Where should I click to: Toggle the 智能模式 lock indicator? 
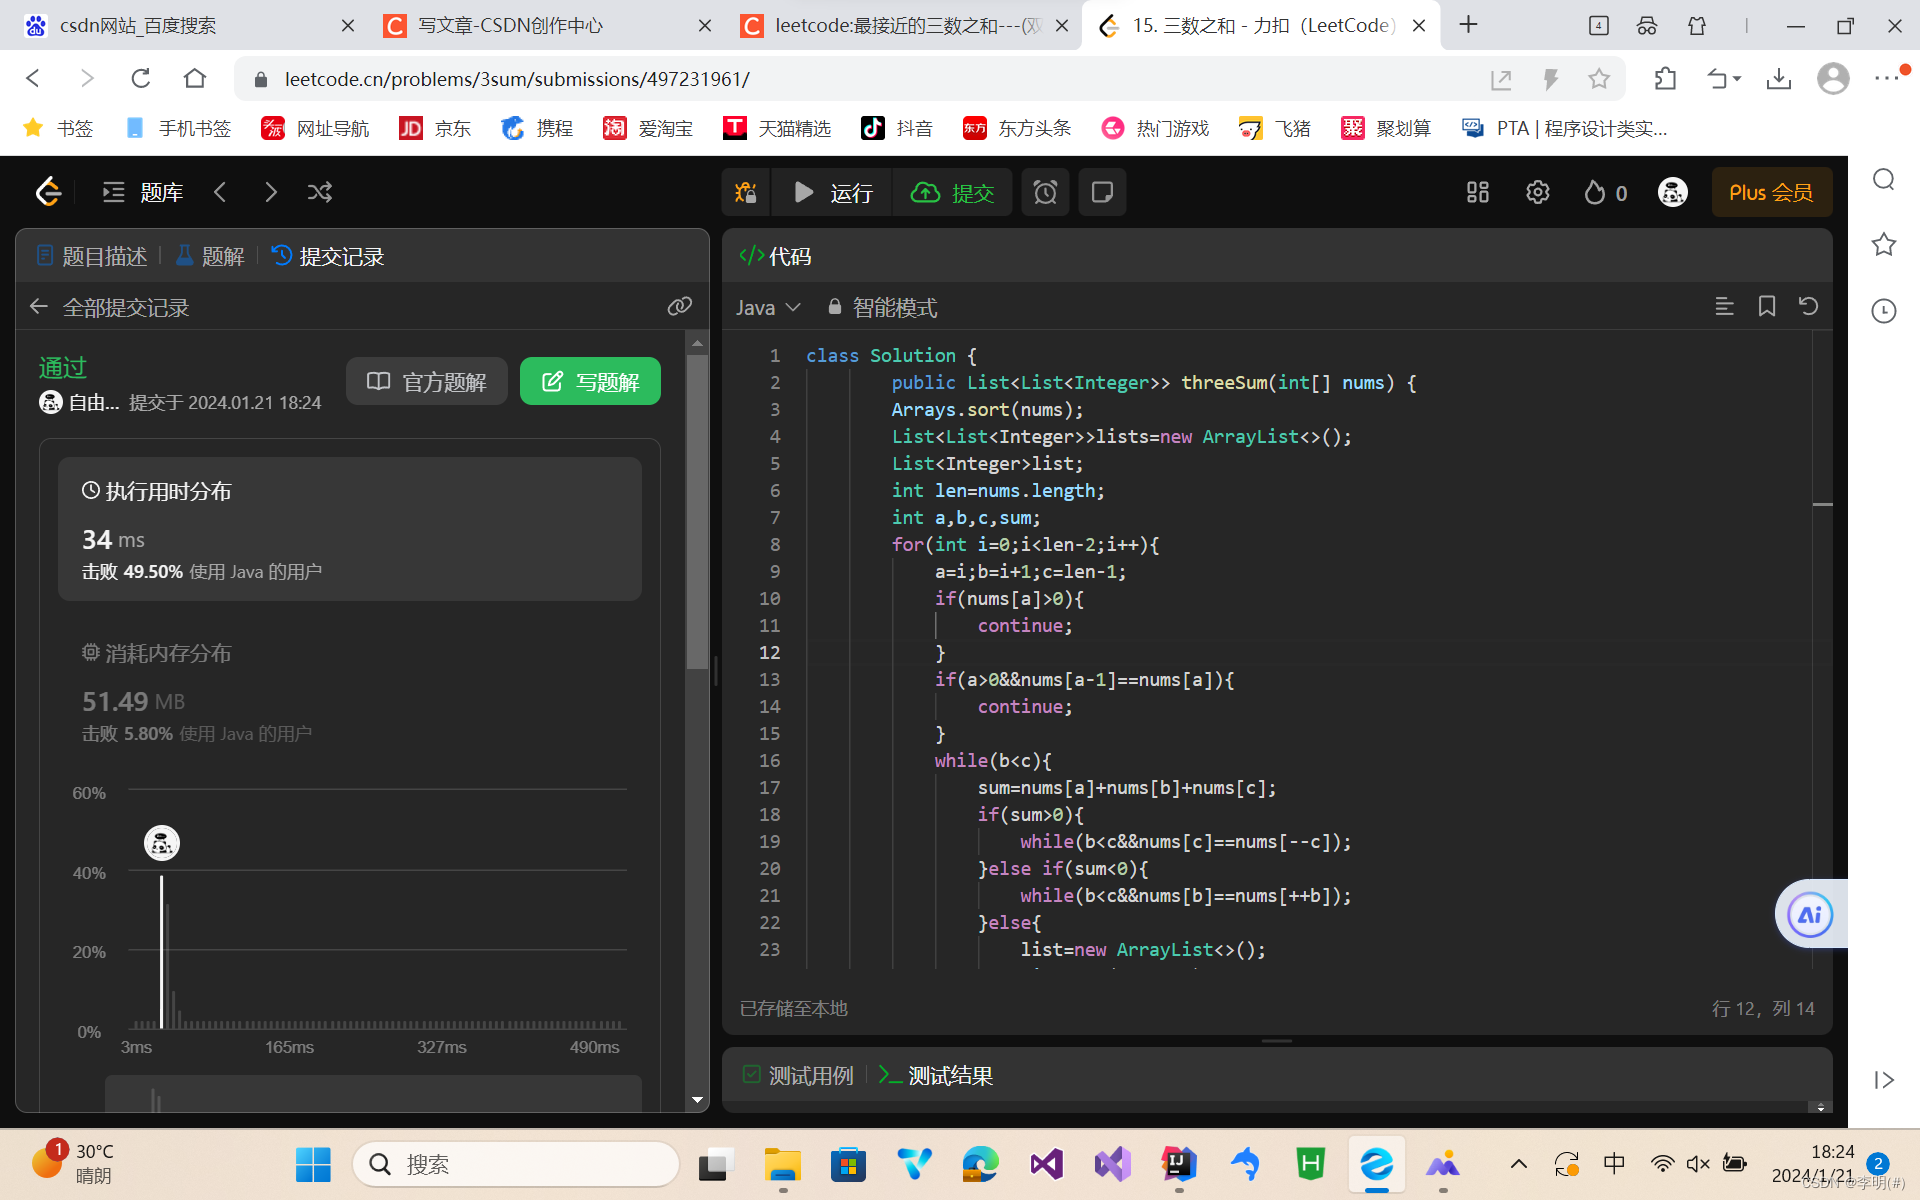click(x=835, y=307)
